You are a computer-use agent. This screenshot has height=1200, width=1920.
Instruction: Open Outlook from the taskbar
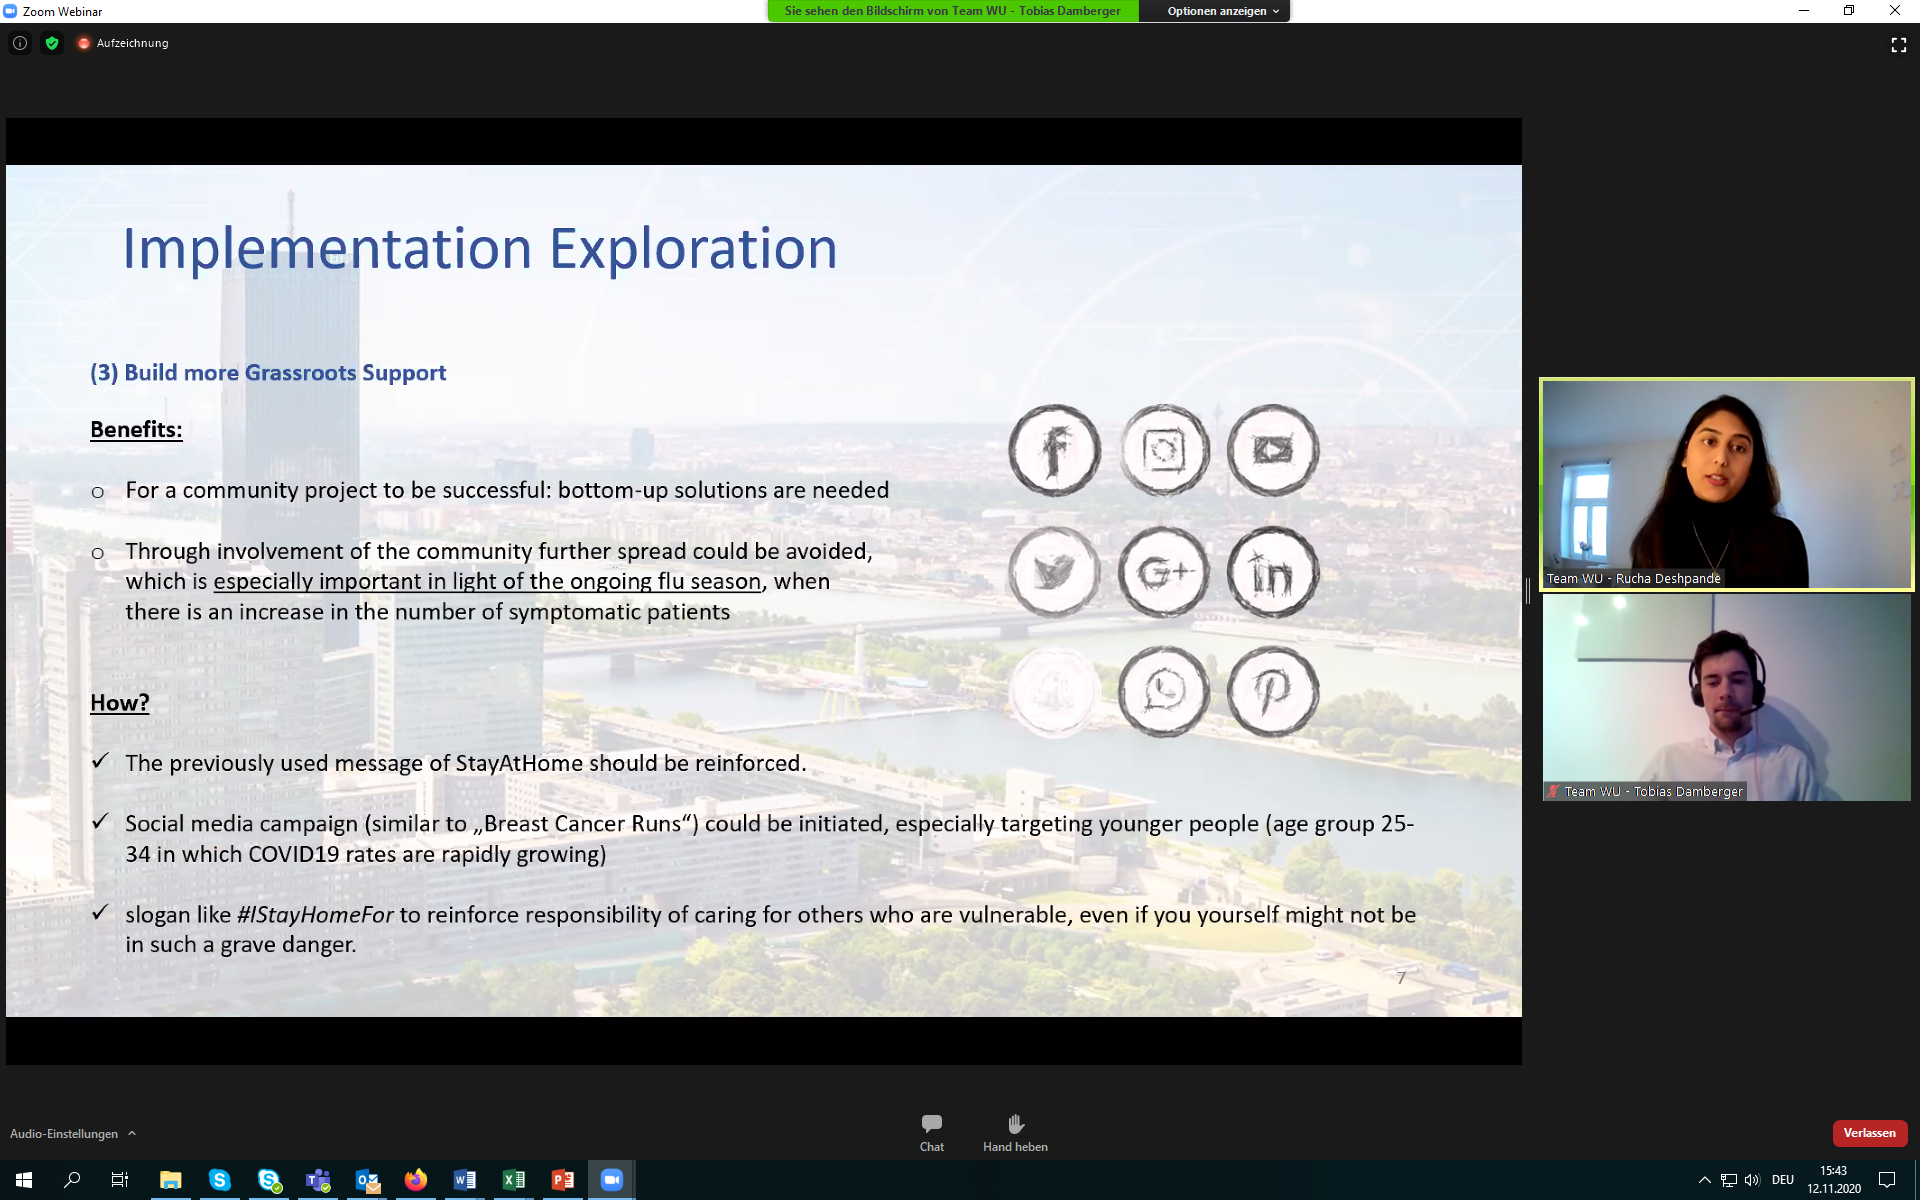pos(367,1180)
